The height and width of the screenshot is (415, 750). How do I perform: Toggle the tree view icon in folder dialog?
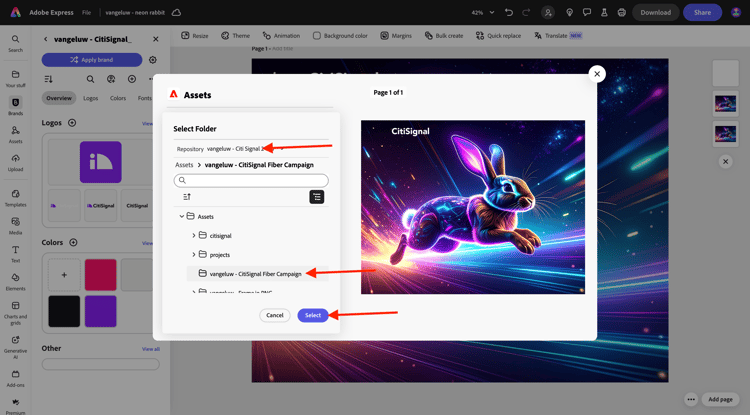tap(317, 197)
